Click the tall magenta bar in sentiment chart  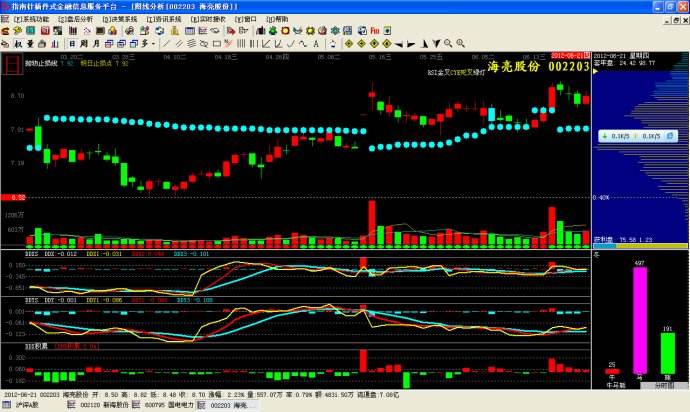pyautogui.click(x=640, y=320)
